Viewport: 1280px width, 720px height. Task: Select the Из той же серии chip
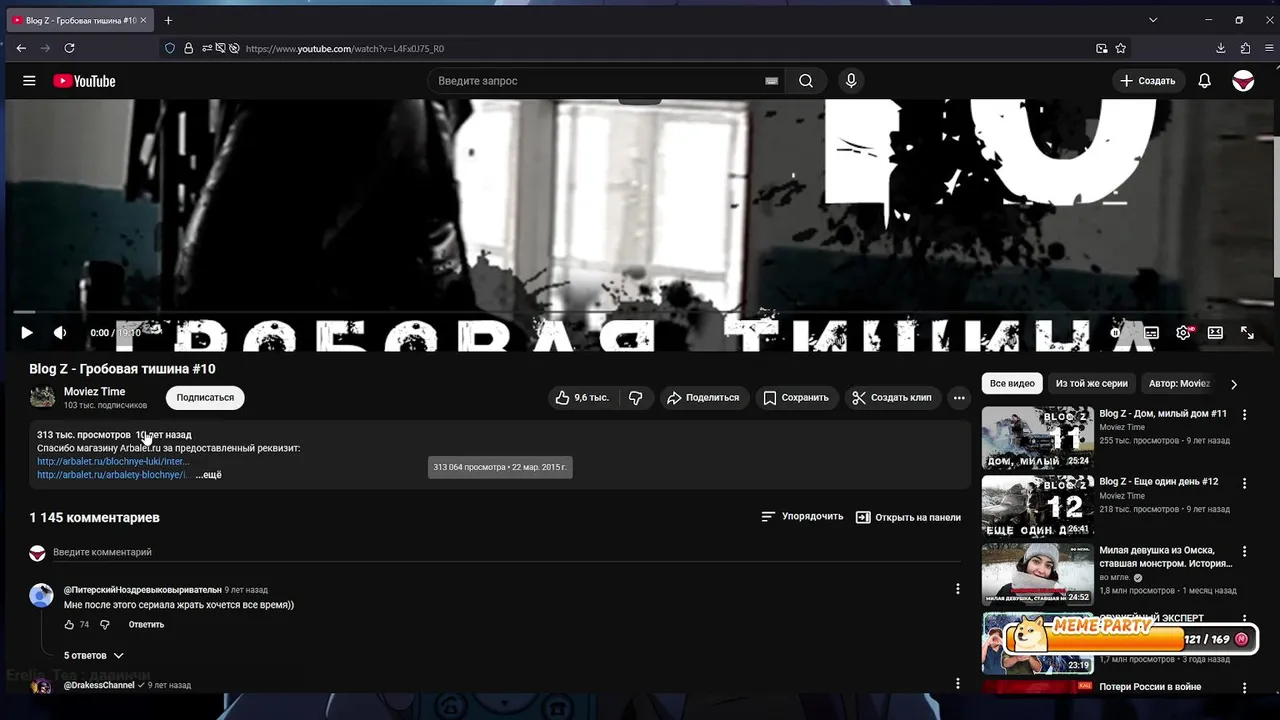[x=1092, y=384]
